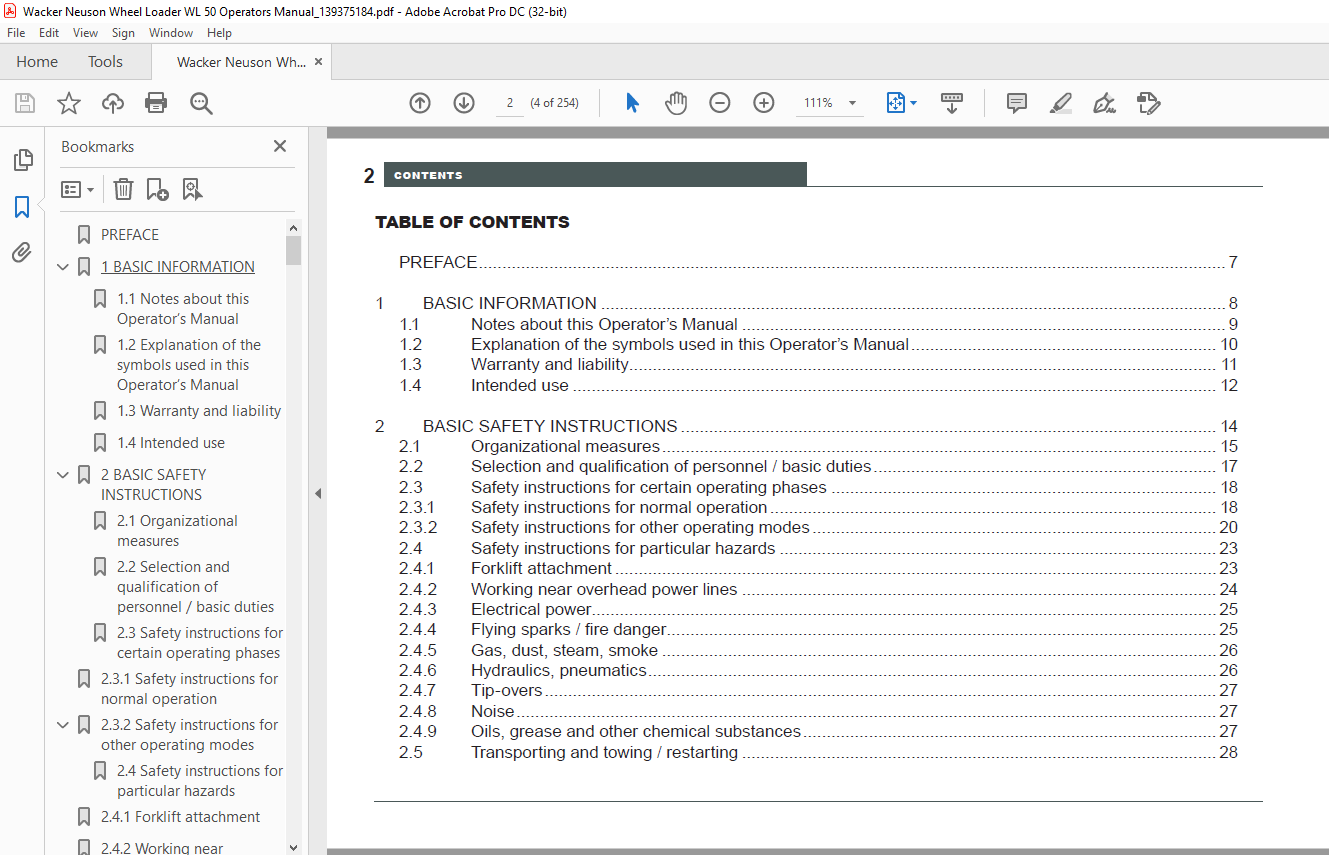This screenshot has width=1329, height=855.
Task: Click TOC entry 2.4.8 Noise
Action: (818, 711)
